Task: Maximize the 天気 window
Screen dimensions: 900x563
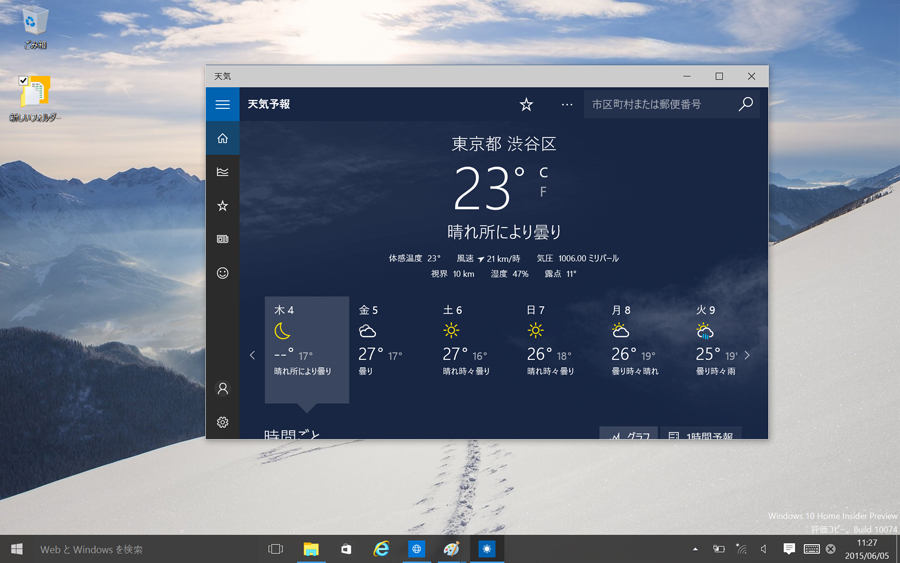Action: tap(719, 76)
